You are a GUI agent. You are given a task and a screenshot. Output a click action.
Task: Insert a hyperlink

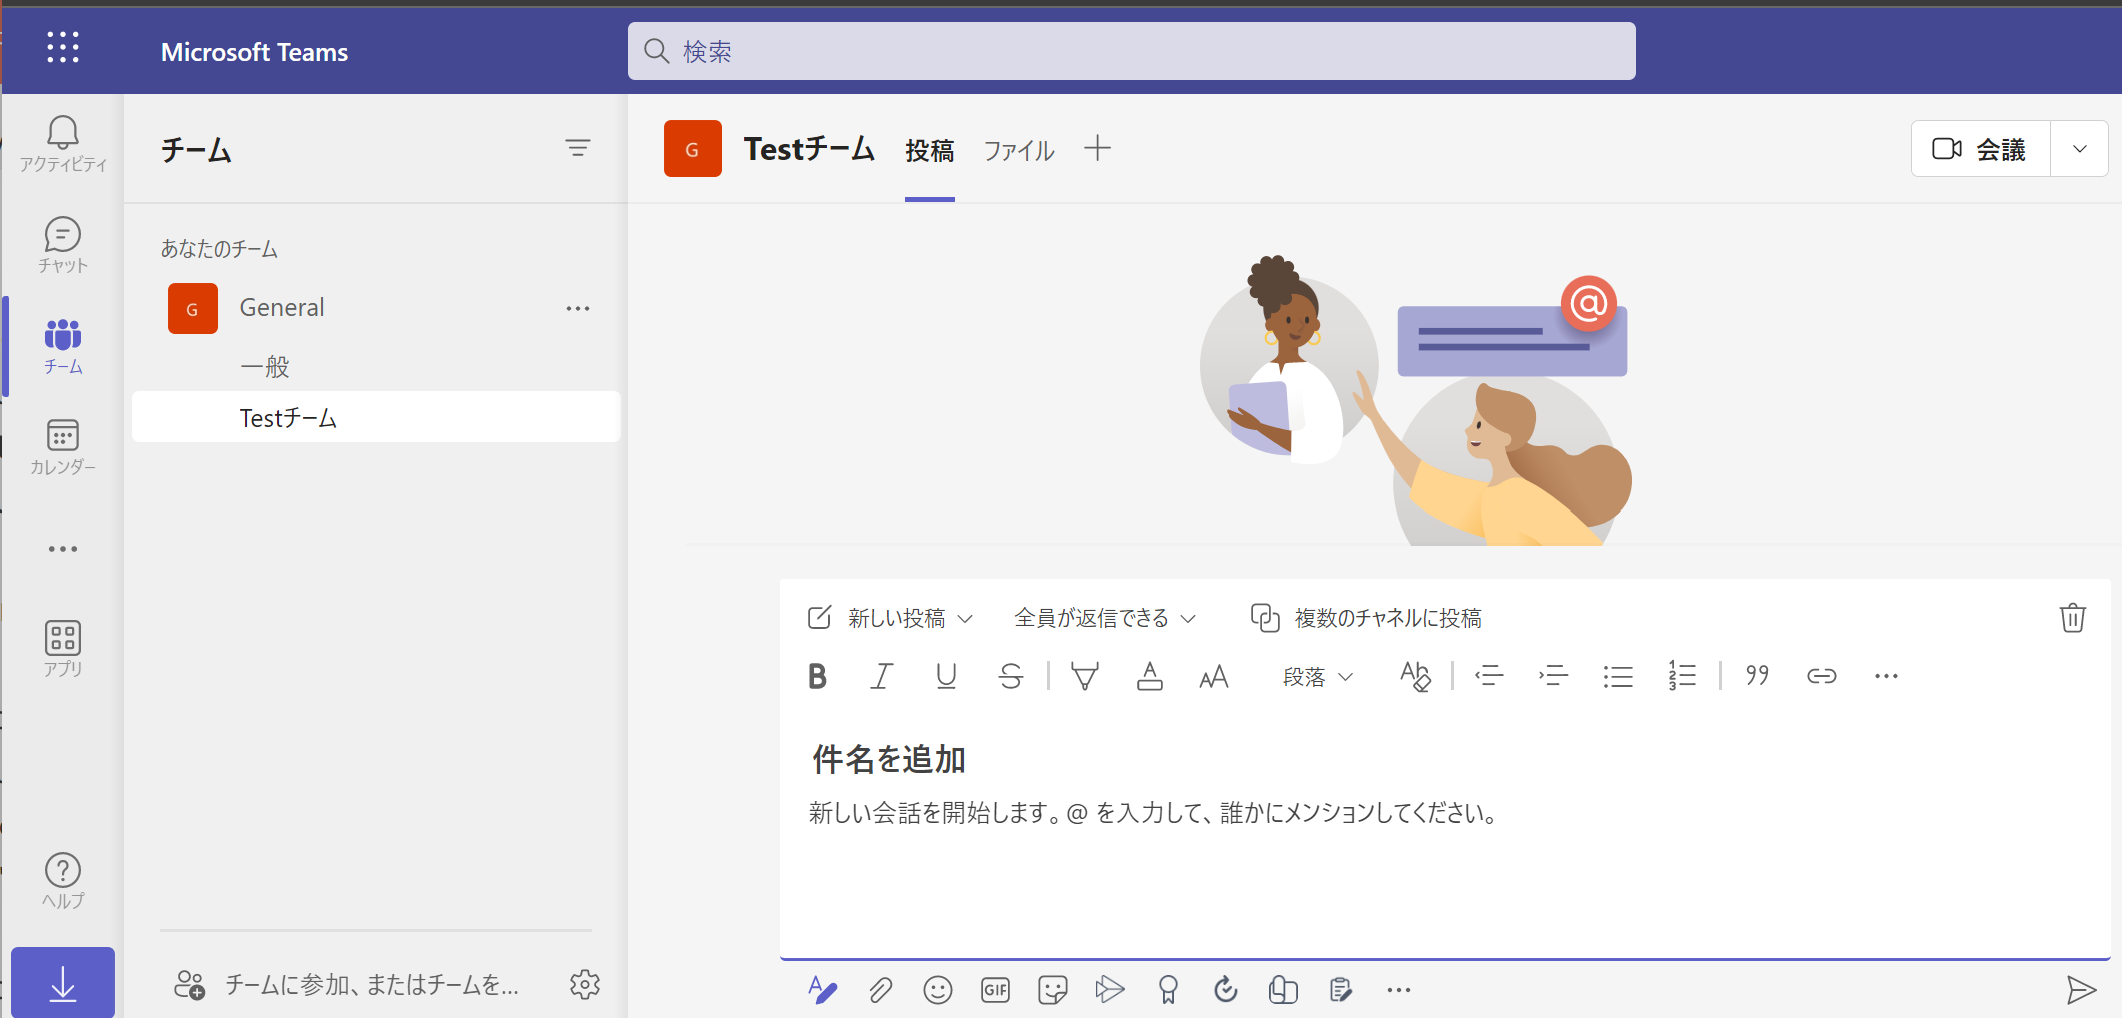(1822, 677)
